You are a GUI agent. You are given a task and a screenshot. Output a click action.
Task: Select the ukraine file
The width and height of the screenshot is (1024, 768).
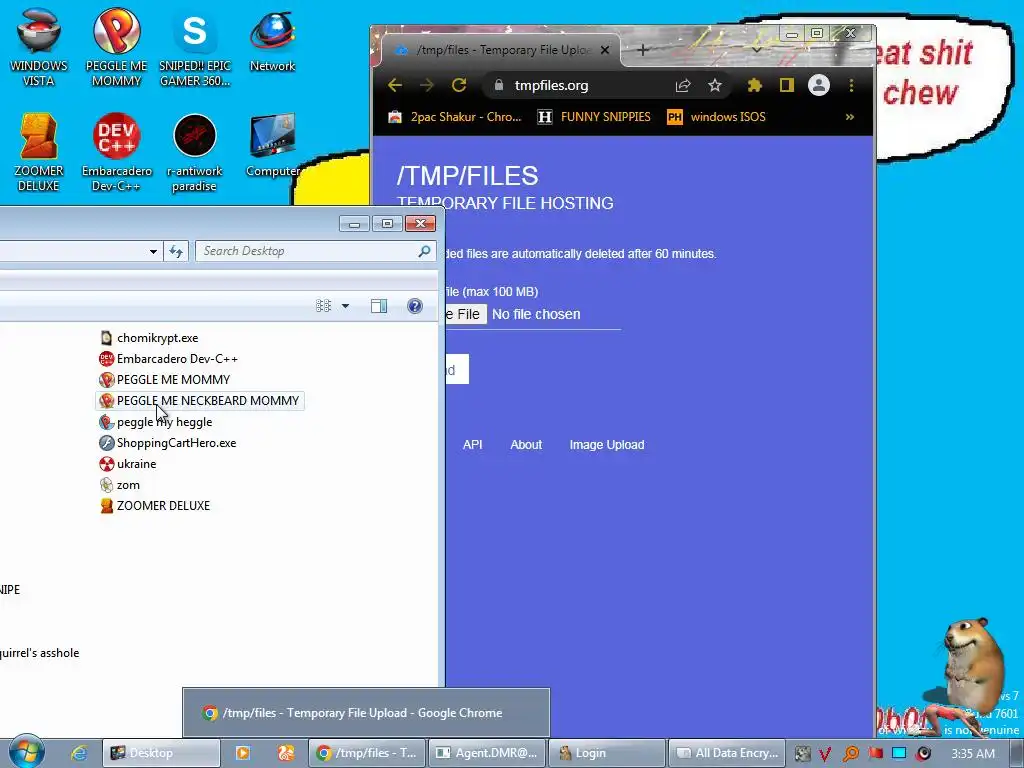[x=127, y=464]
